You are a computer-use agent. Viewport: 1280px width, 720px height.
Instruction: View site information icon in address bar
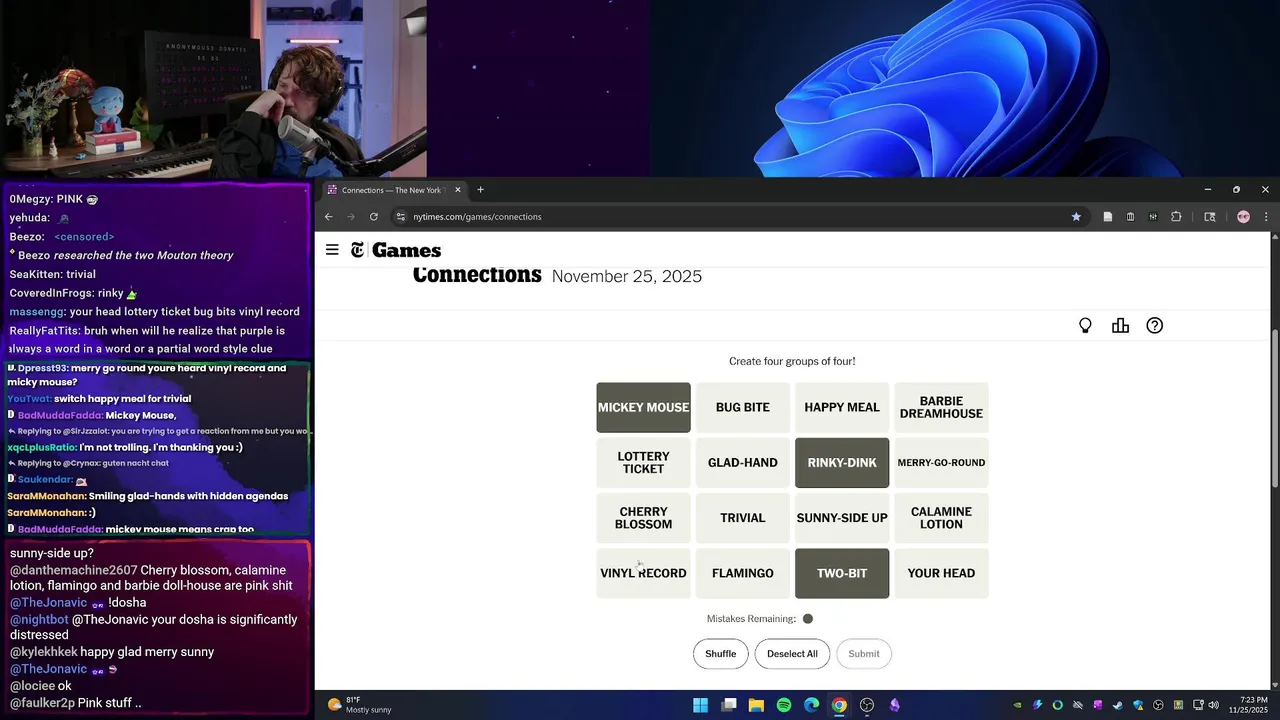tap(401, 217)
